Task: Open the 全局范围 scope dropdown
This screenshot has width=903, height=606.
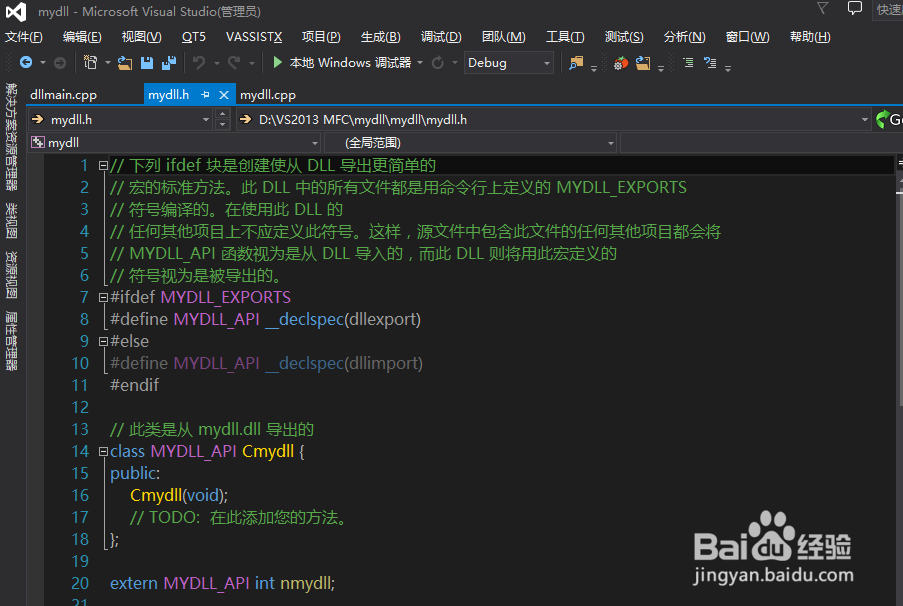Action: pyautogui.click(x=610, y=143)
